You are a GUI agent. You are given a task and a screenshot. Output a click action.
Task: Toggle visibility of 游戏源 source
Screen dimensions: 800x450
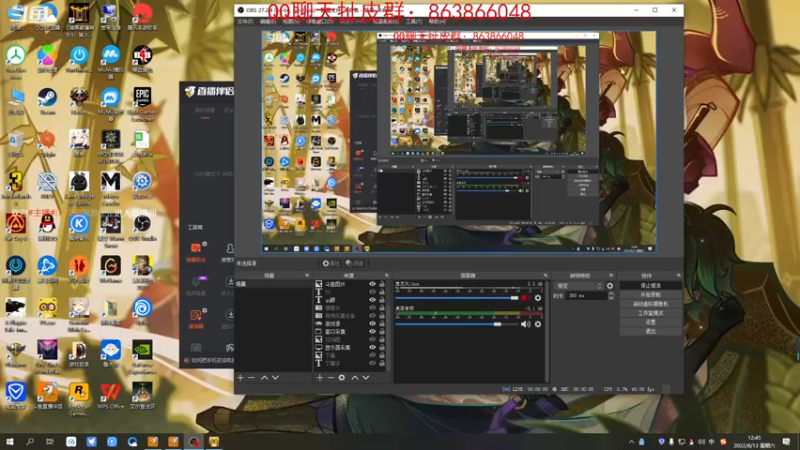372,323
